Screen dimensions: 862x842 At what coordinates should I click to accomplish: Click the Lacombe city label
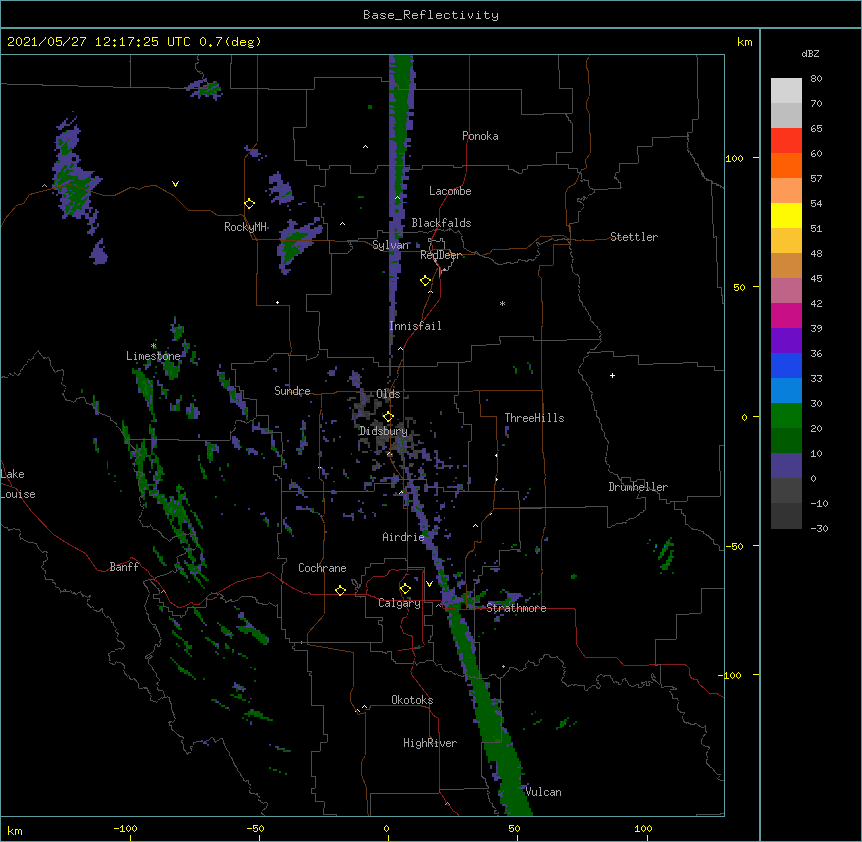click(450, 191)
